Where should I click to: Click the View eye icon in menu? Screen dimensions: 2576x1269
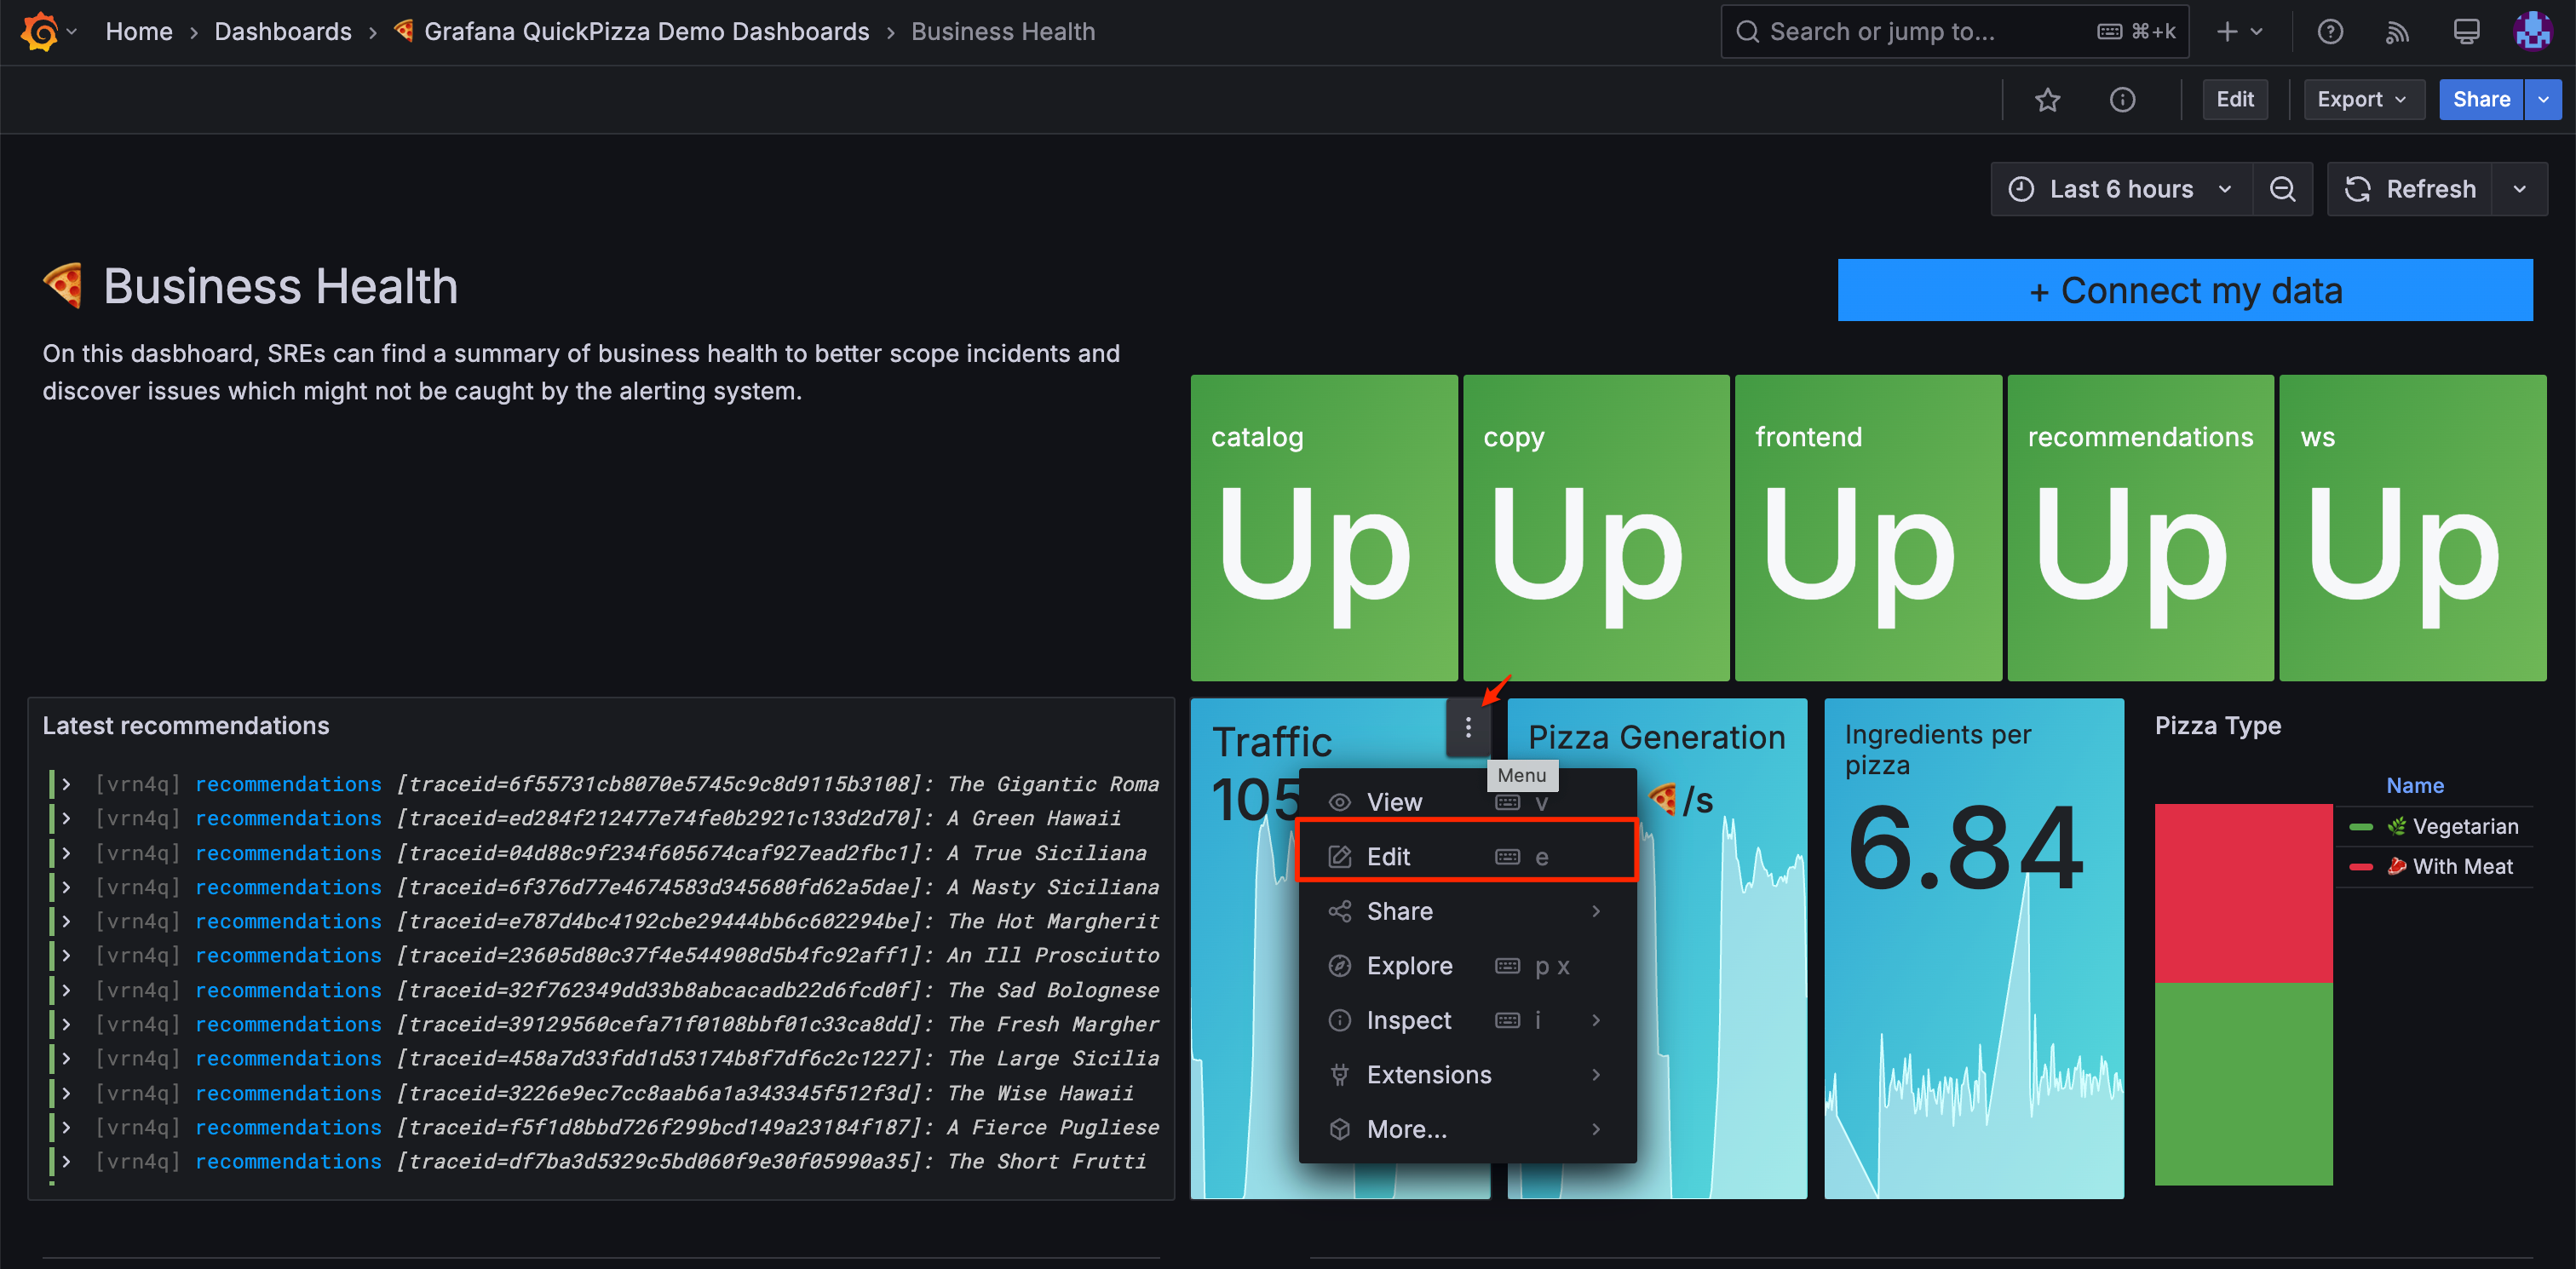click(x=1339, y=802)
